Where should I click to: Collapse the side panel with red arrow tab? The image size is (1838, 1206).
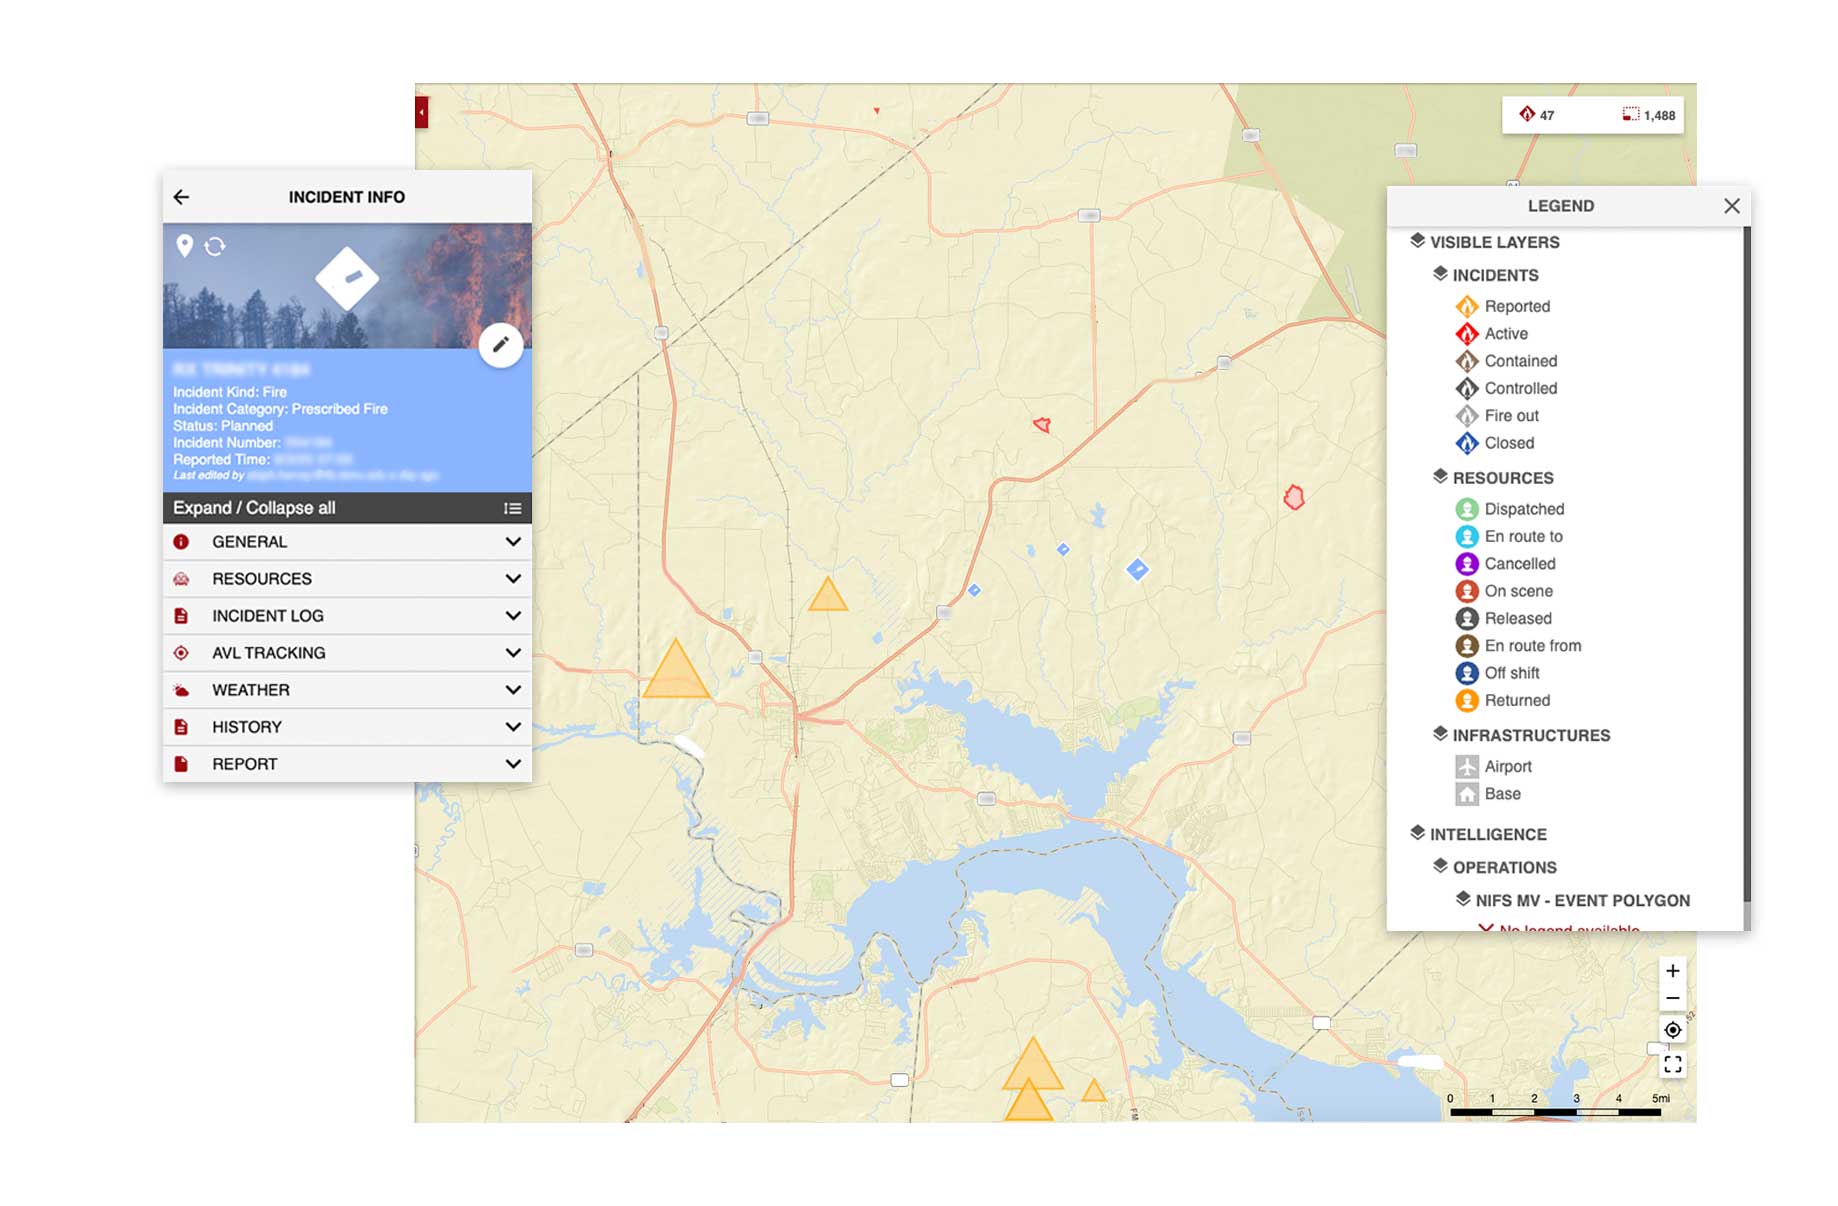422,112
